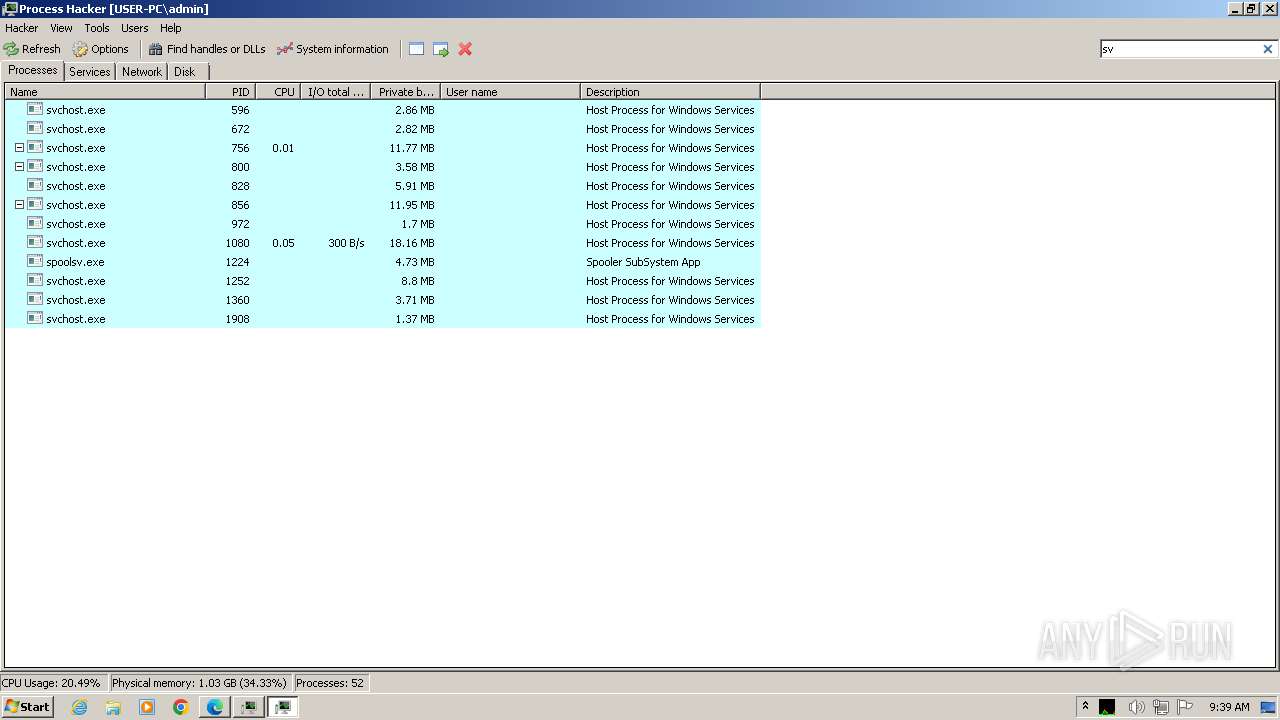Click the 9:39 AM system clock
Viewport: 1280px width, 720px height.
(1229, 707)
